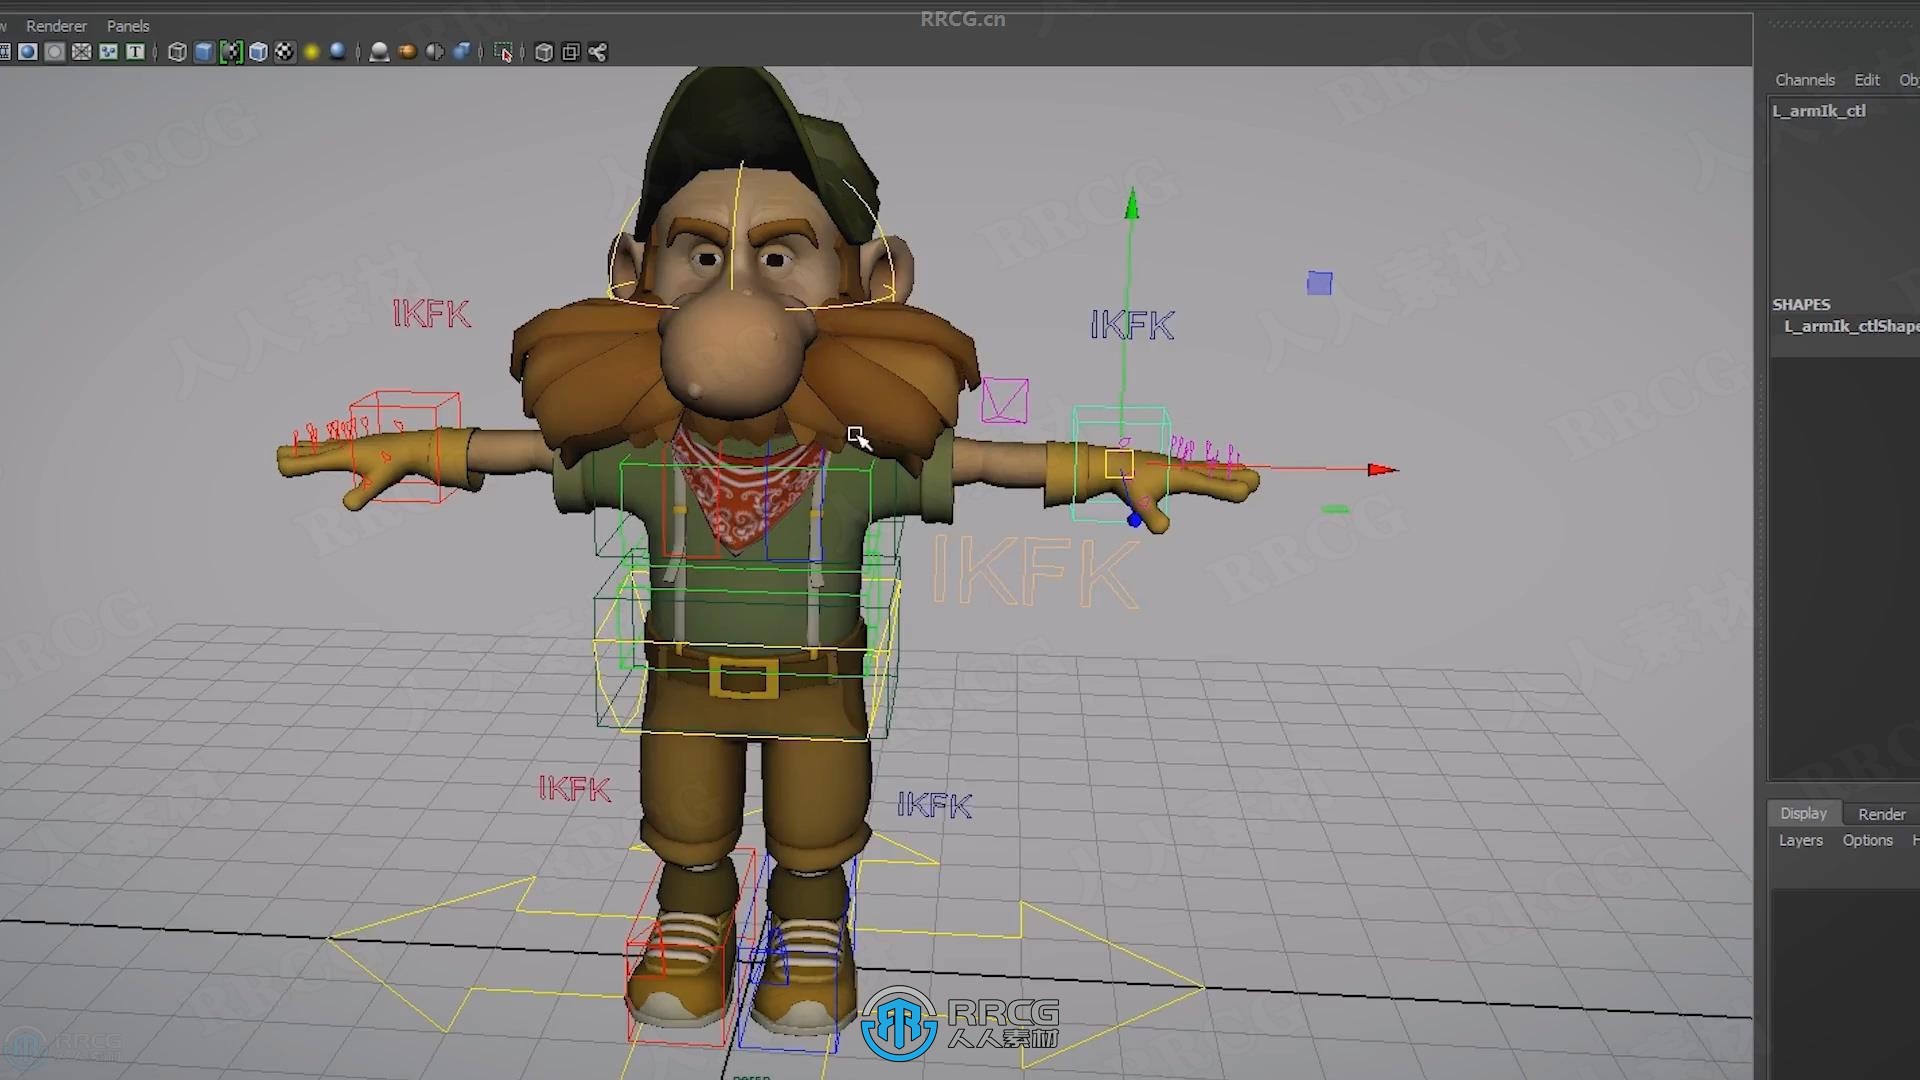Open the Edit menu in Channel Box
Viewport: 1920px width, 1080px height.
click(x=1867, y=80)
